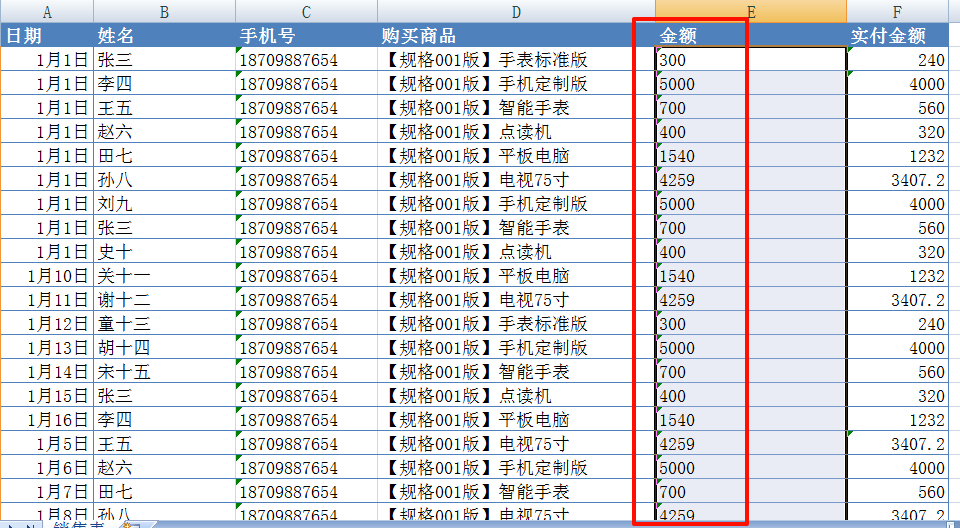
Task: Click paid amount 4000 in 胡十四's row
Action: (898, 348)
